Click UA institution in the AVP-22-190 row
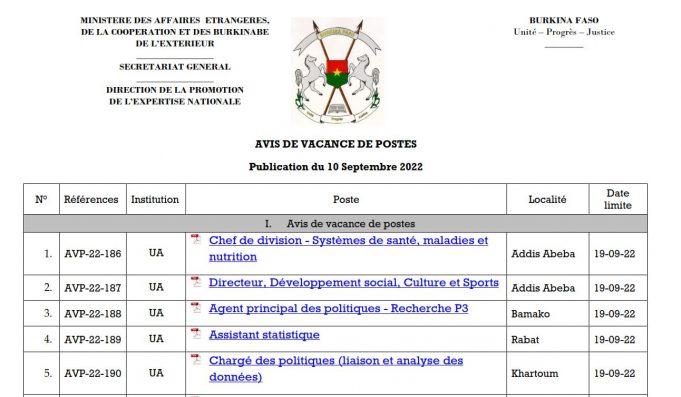 click(x=156, y=373)
